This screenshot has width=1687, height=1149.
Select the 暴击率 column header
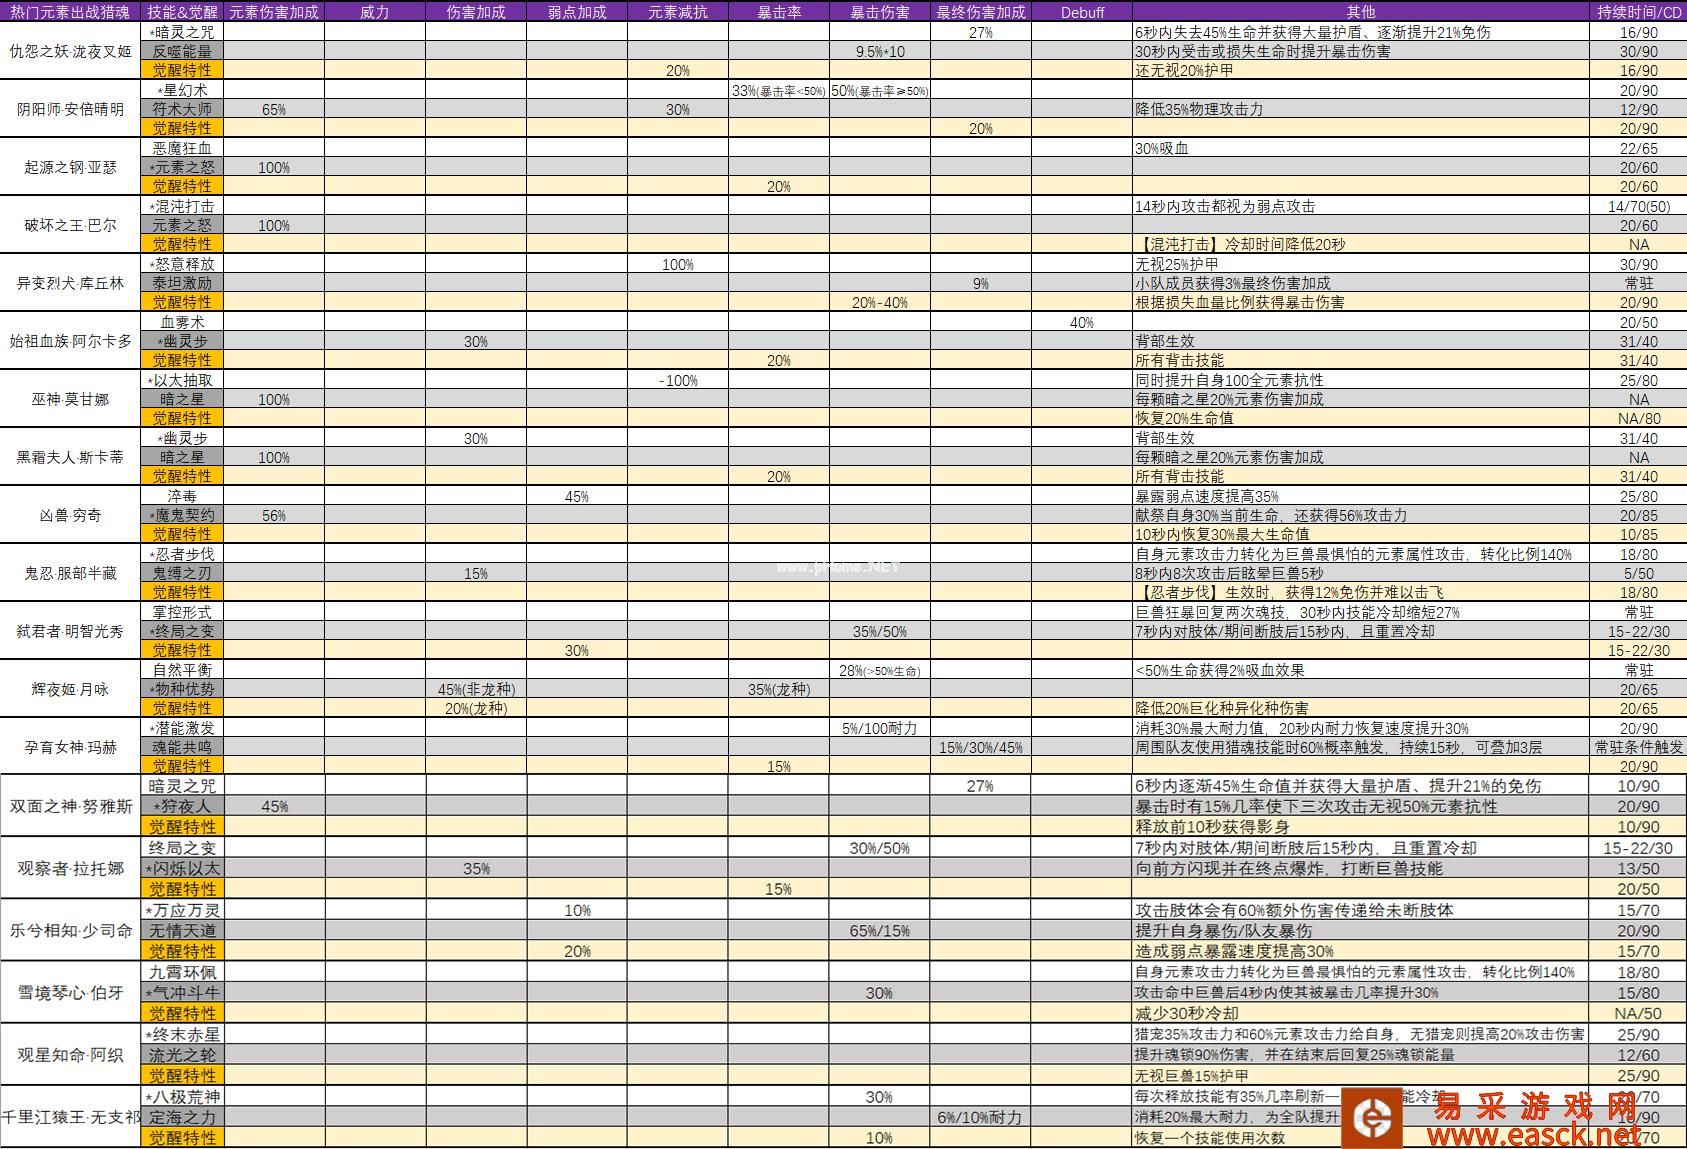[x=778, y=12]
